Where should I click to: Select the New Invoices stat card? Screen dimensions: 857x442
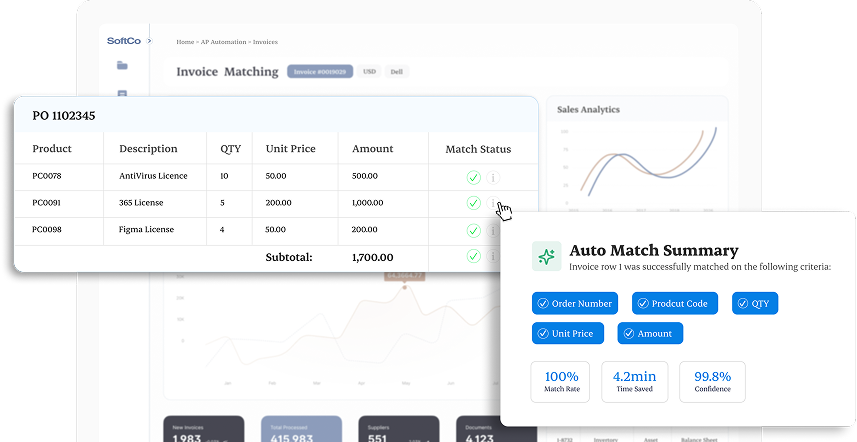[x=203, y=429]
